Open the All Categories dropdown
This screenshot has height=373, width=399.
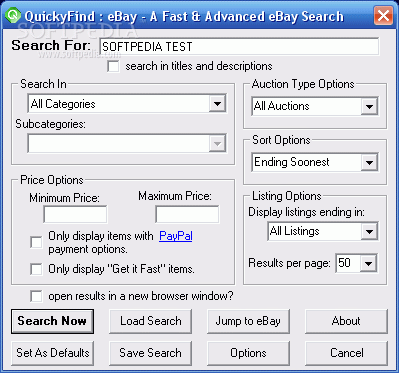(x=127, y=104)
